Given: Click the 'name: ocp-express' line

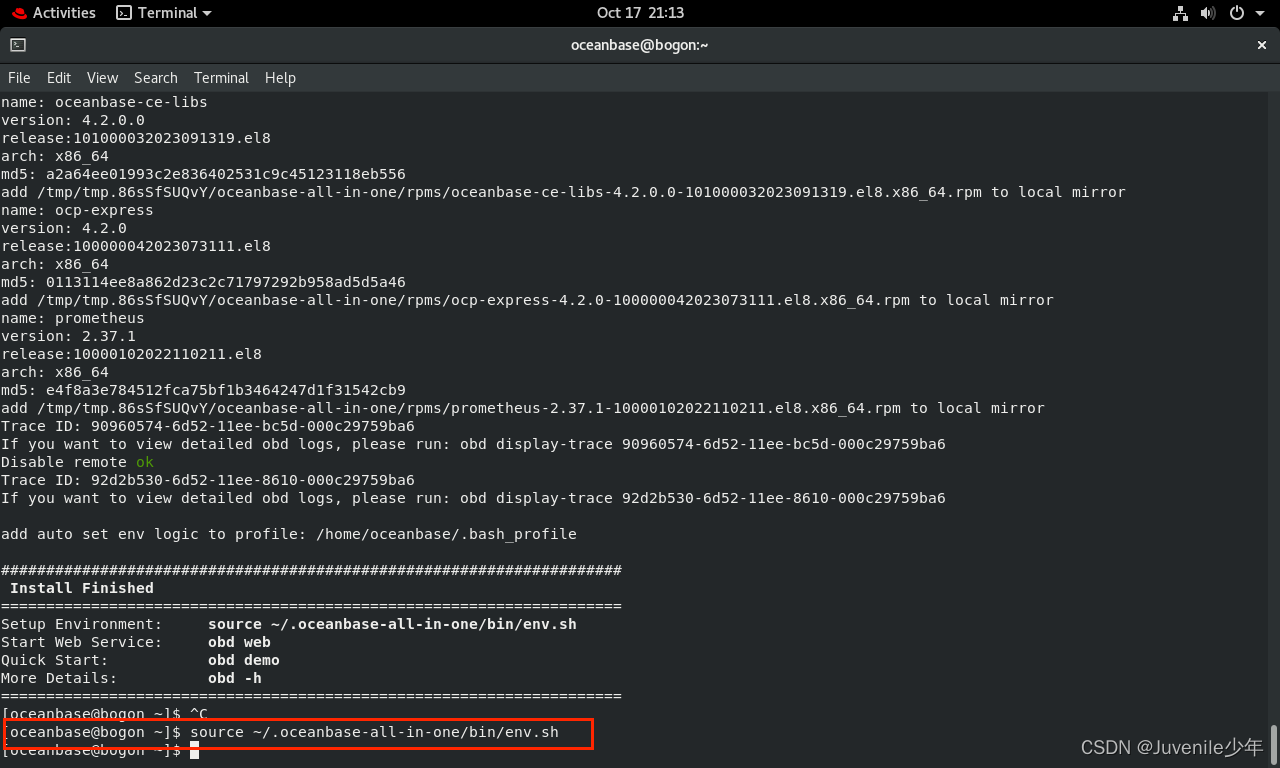Looking at the screenshot, I should click(77, 210).
